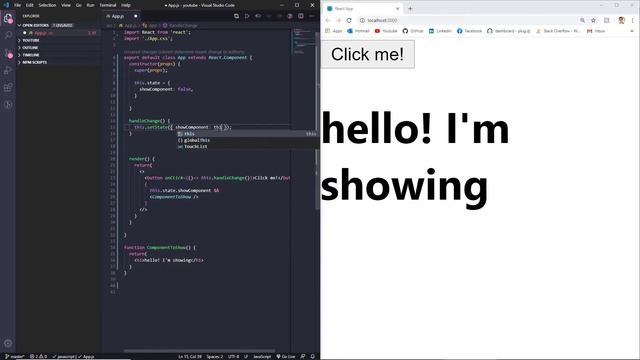Bookmark this page with the star icon
640x360 pixels.
593,20
